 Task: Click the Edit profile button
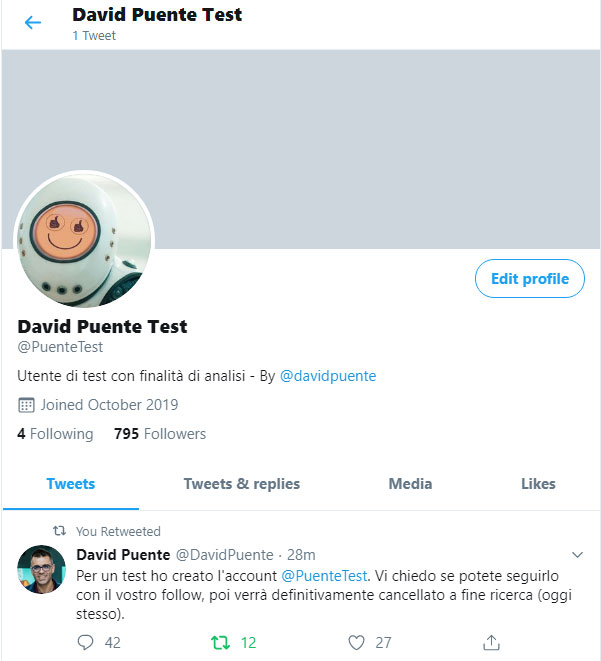click(x=530, y=279)
